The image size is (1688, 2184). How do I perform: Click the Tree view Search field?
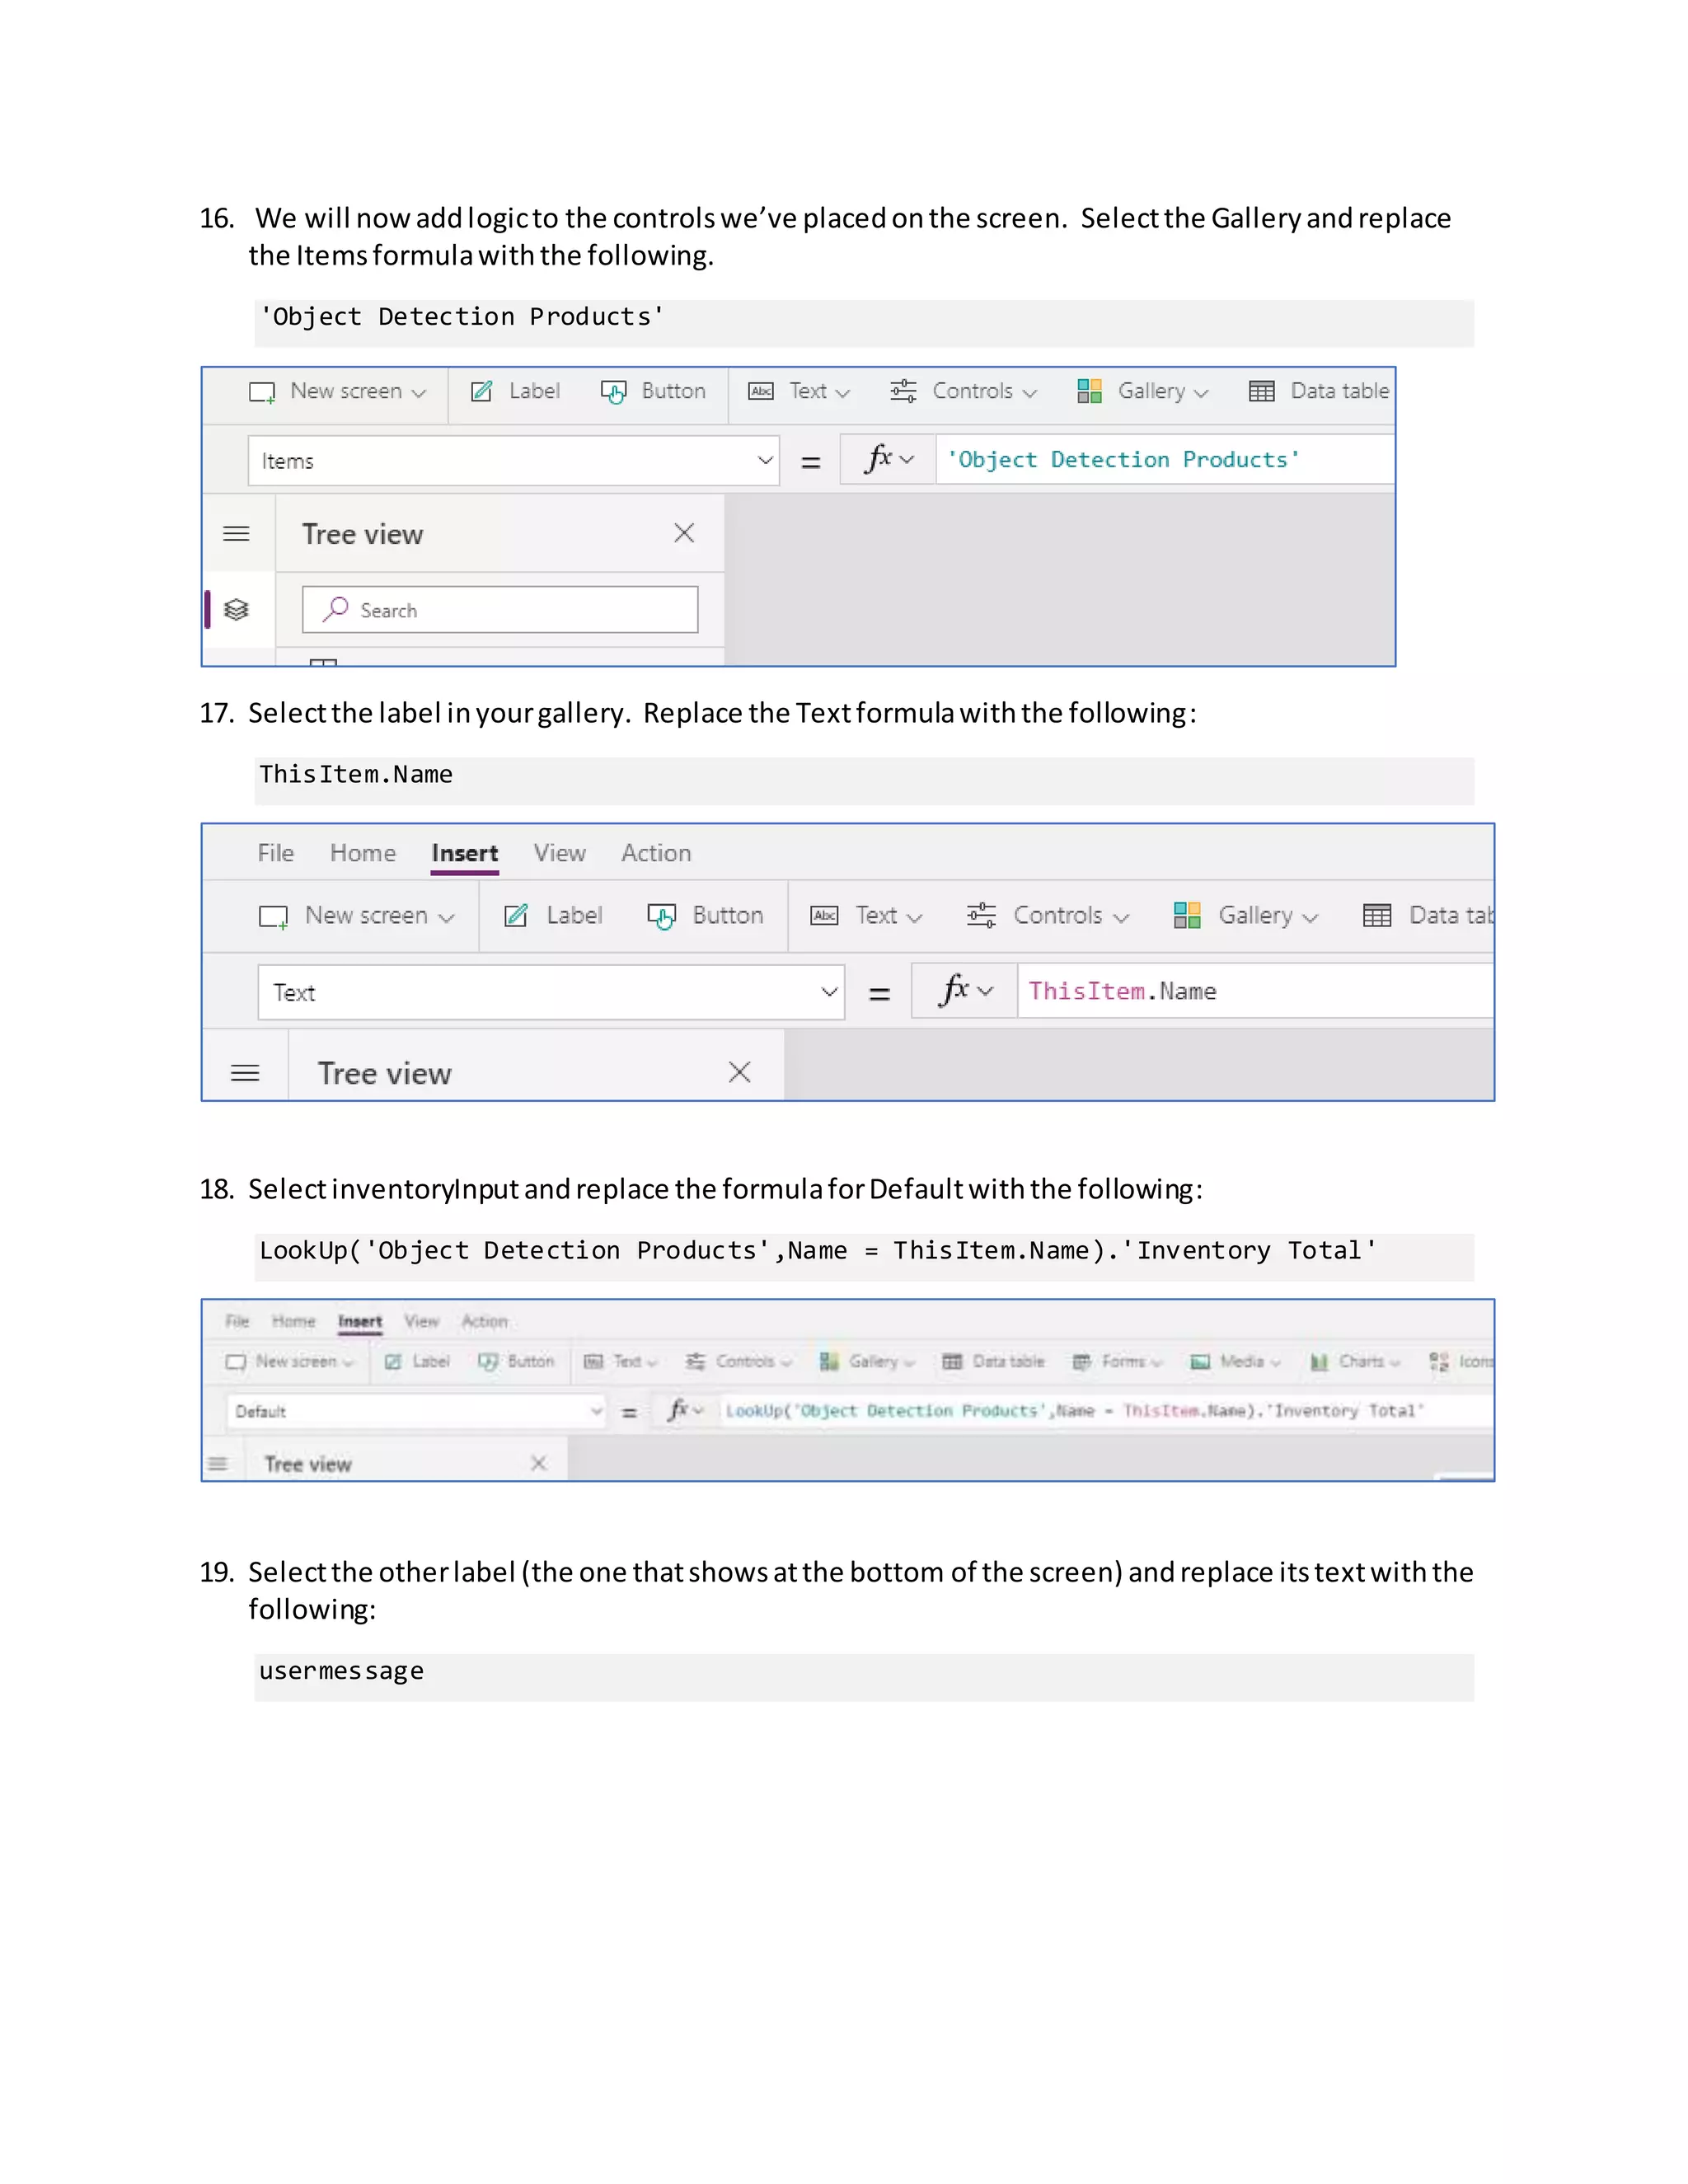tap(500, 610)
